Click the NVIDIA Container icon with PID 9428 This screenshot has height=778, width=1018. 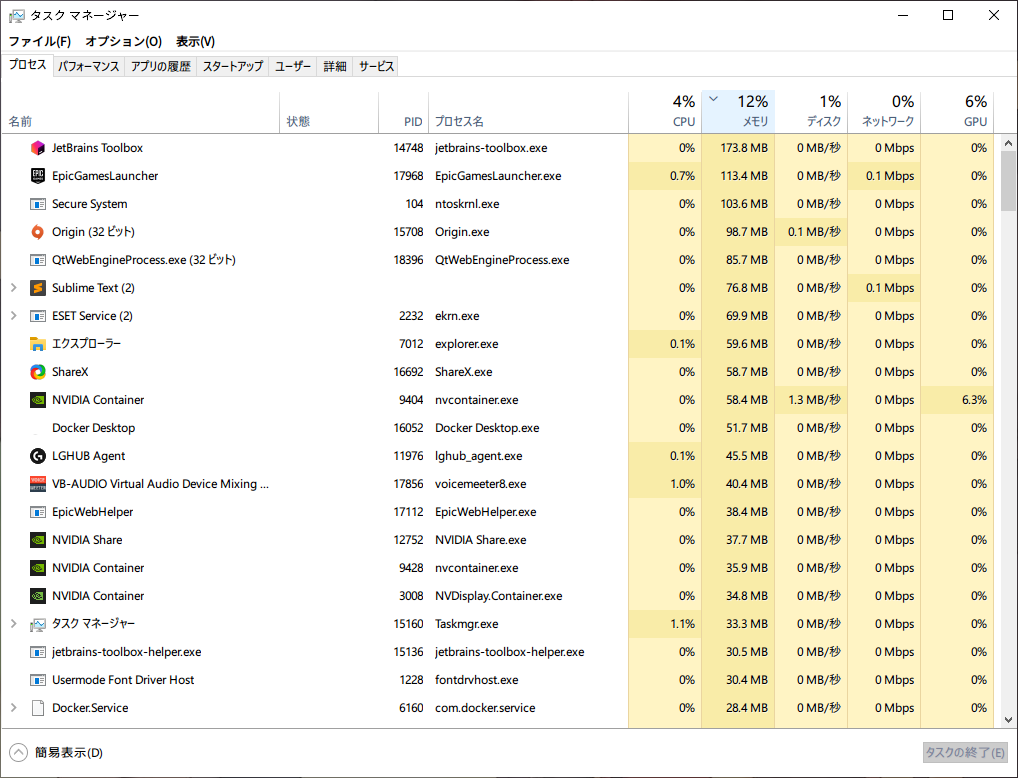point(38,568)
